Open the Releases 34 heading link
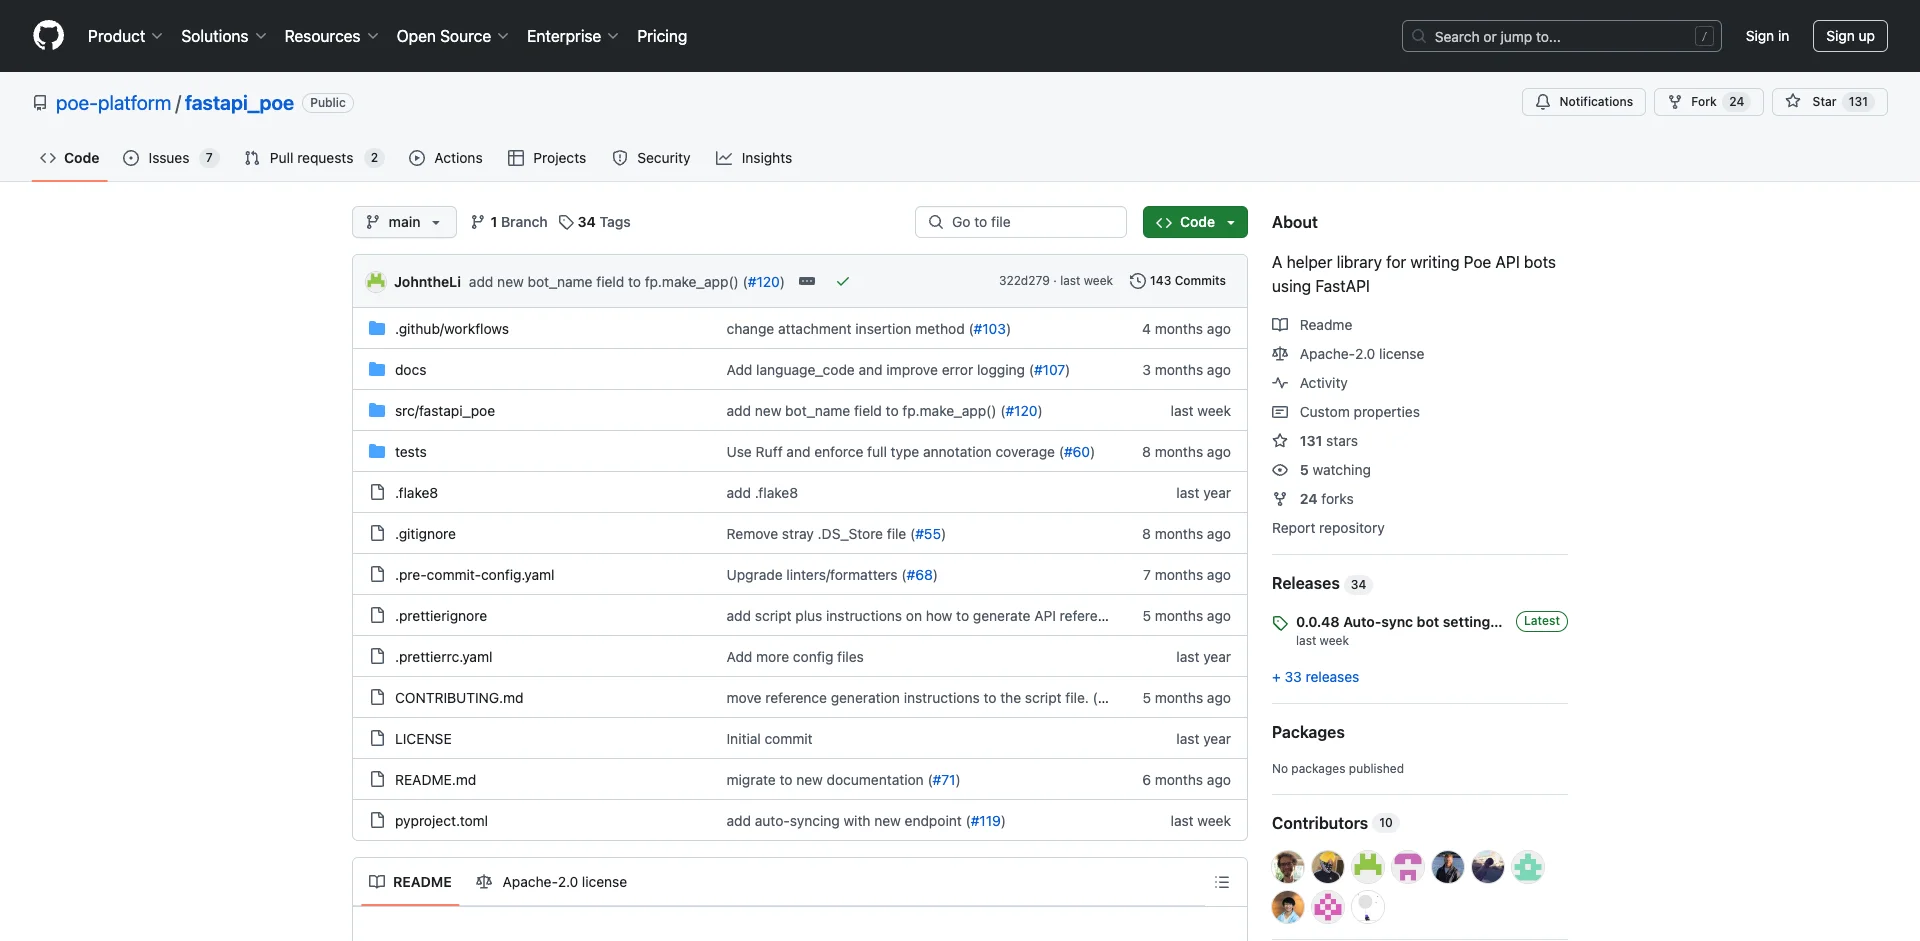The image size is (1920, 941). [1321, 584]
